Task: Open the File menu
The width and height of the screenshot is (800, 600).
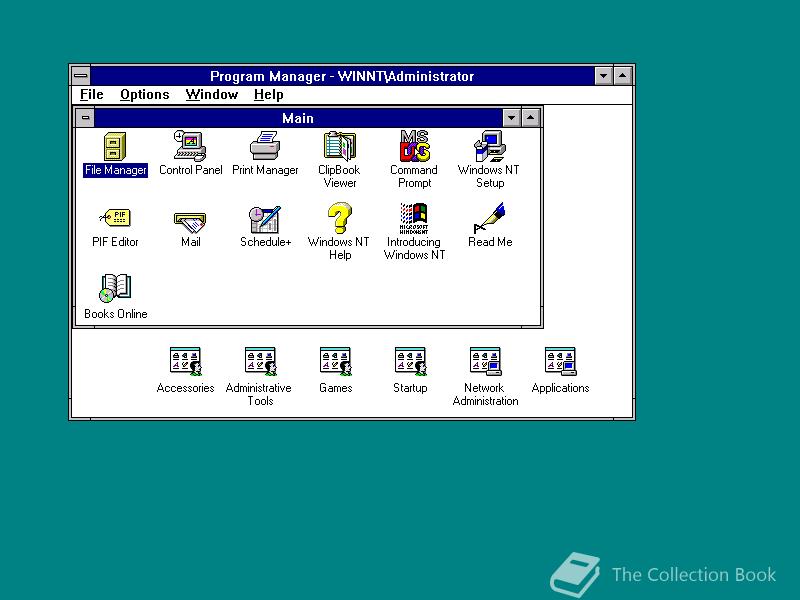Action: click(91, 95)
